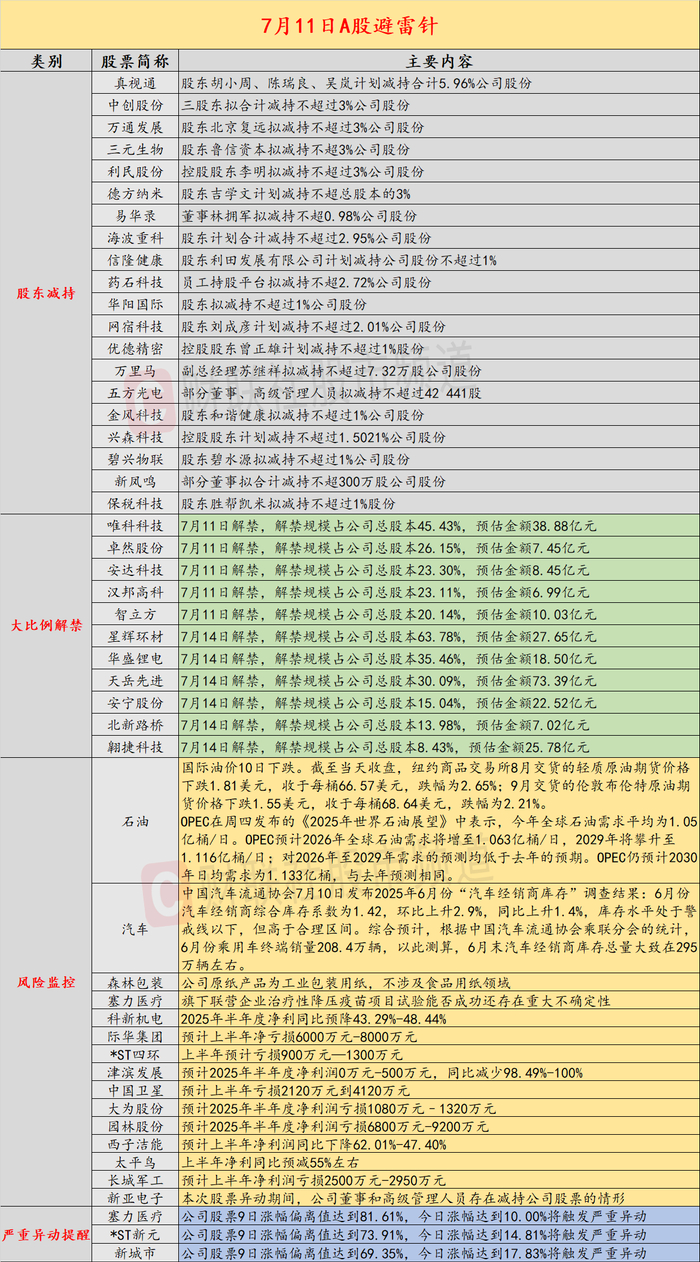Select stock name 五方光电
The width and height of the screenshot is (700, 1262).
click(x=135, y=392)
